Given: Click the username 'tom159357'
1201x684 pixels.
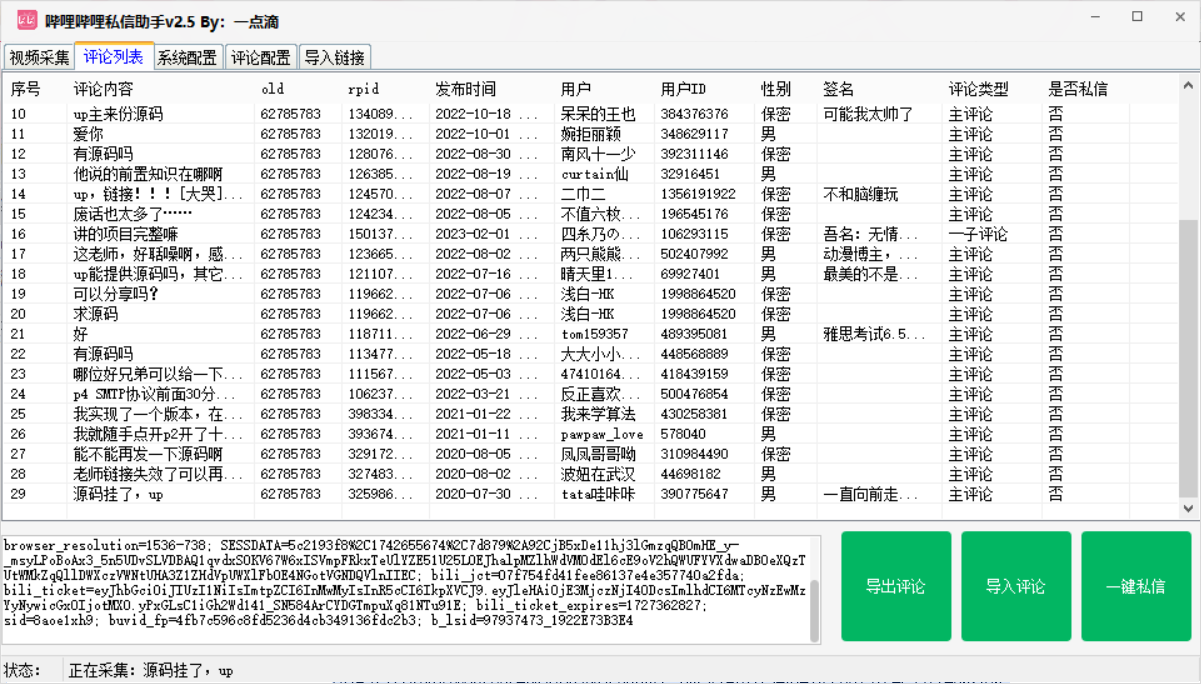Looking at the screenshot, I should tap(595, 334).
